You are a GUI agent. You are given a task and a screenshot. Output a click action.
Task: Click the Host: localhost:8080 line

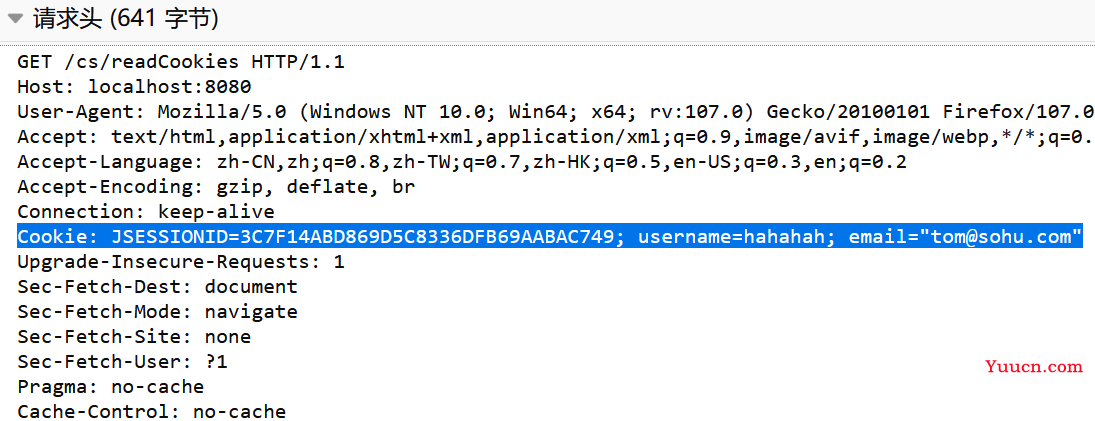(134, 87)
